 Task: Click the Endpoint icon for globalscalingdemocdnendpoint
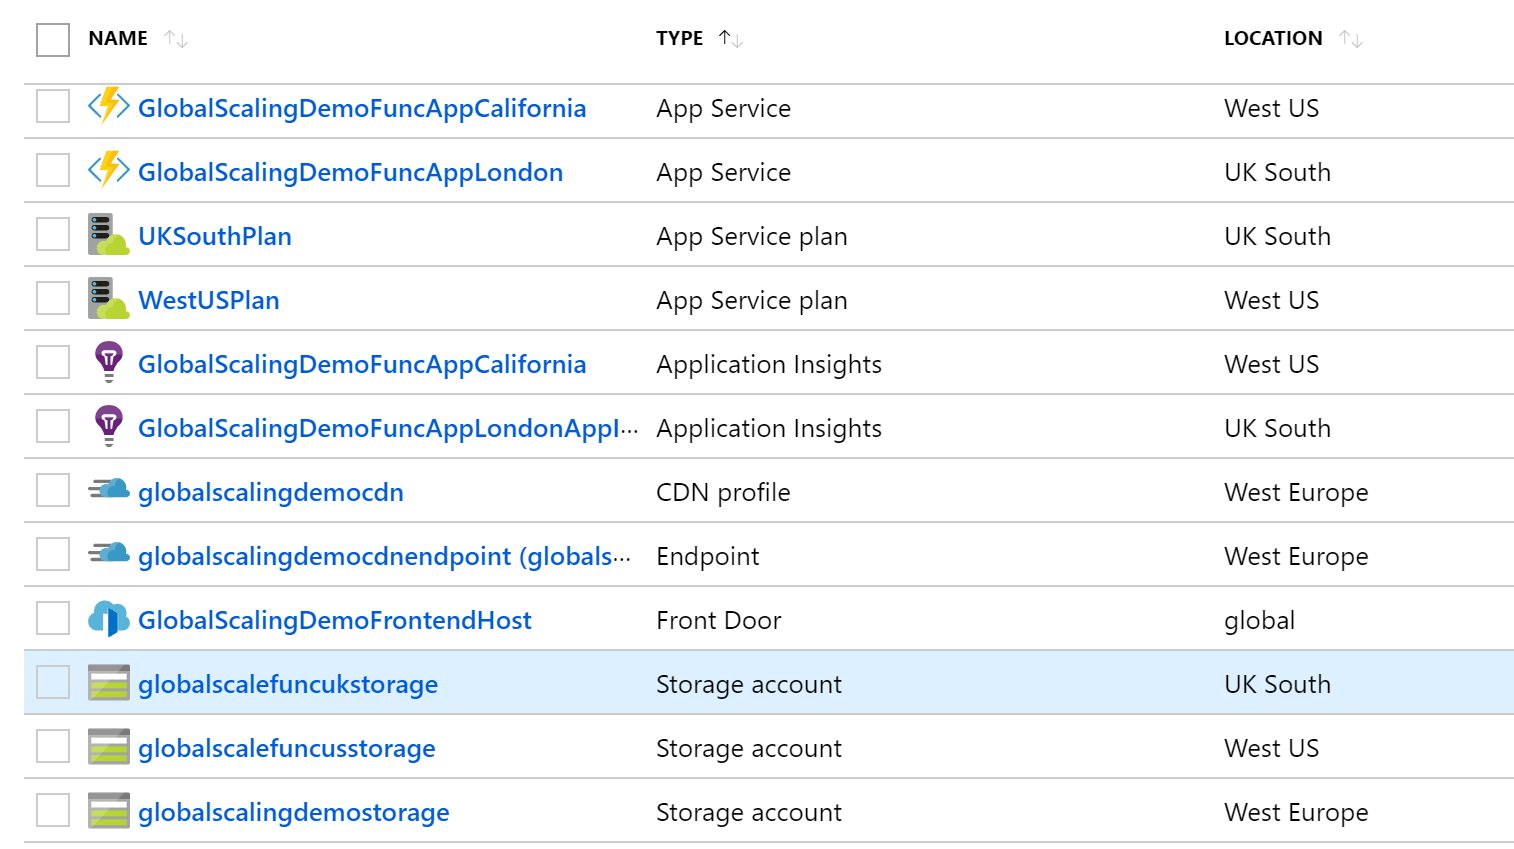(108, 553)
